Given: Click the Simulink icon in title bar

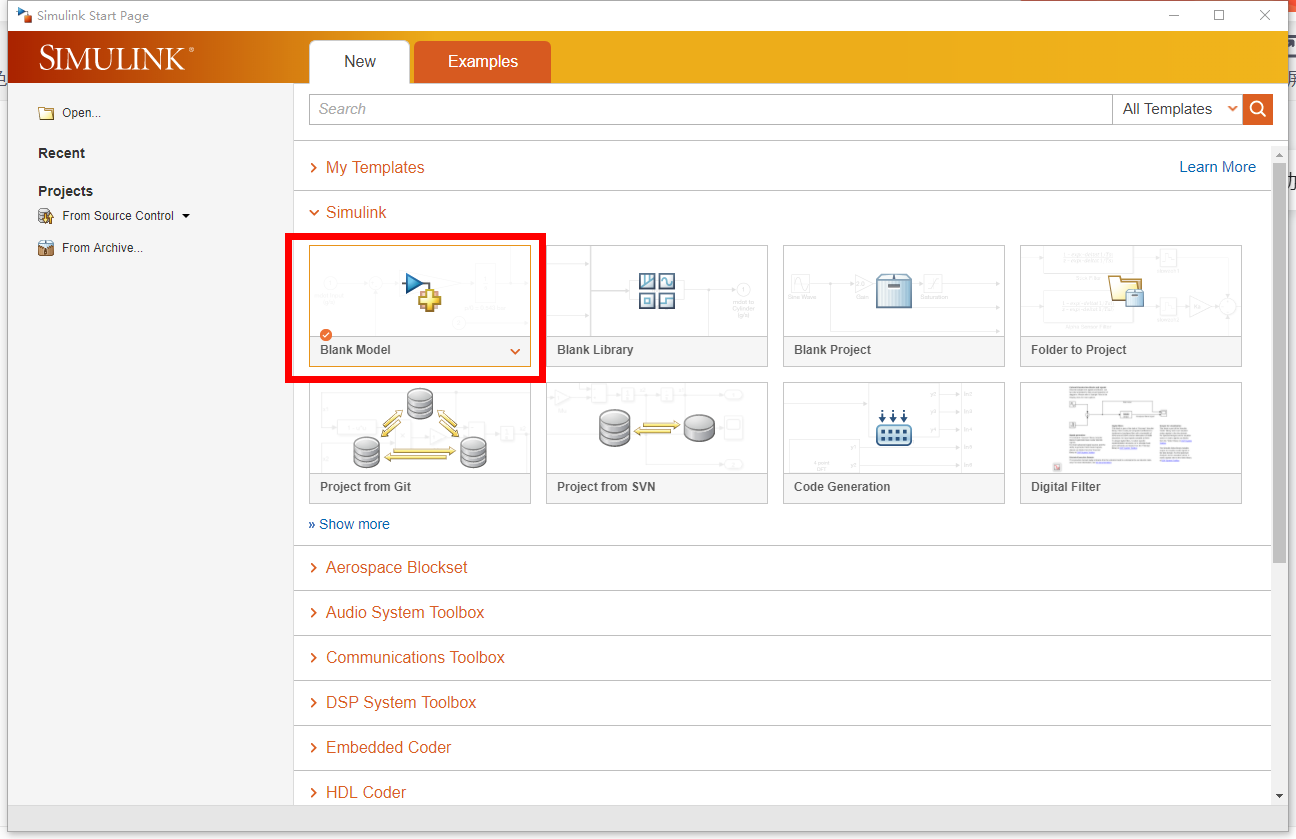Looking at the screenshot, I should click(24, 15).
